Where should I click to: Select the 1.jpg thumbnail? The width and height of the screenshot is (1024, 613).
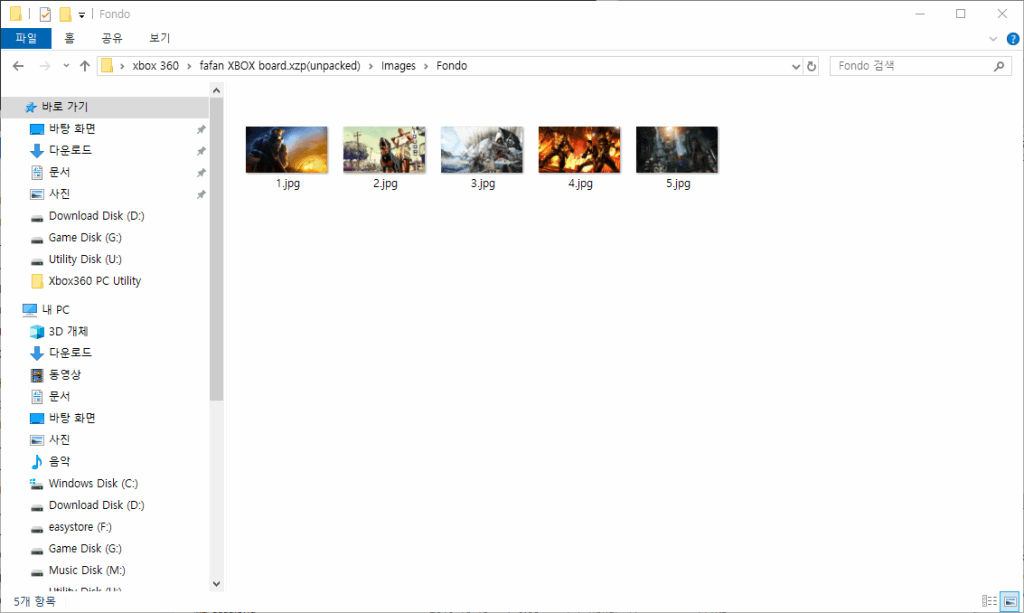click(x=287, y=149)
